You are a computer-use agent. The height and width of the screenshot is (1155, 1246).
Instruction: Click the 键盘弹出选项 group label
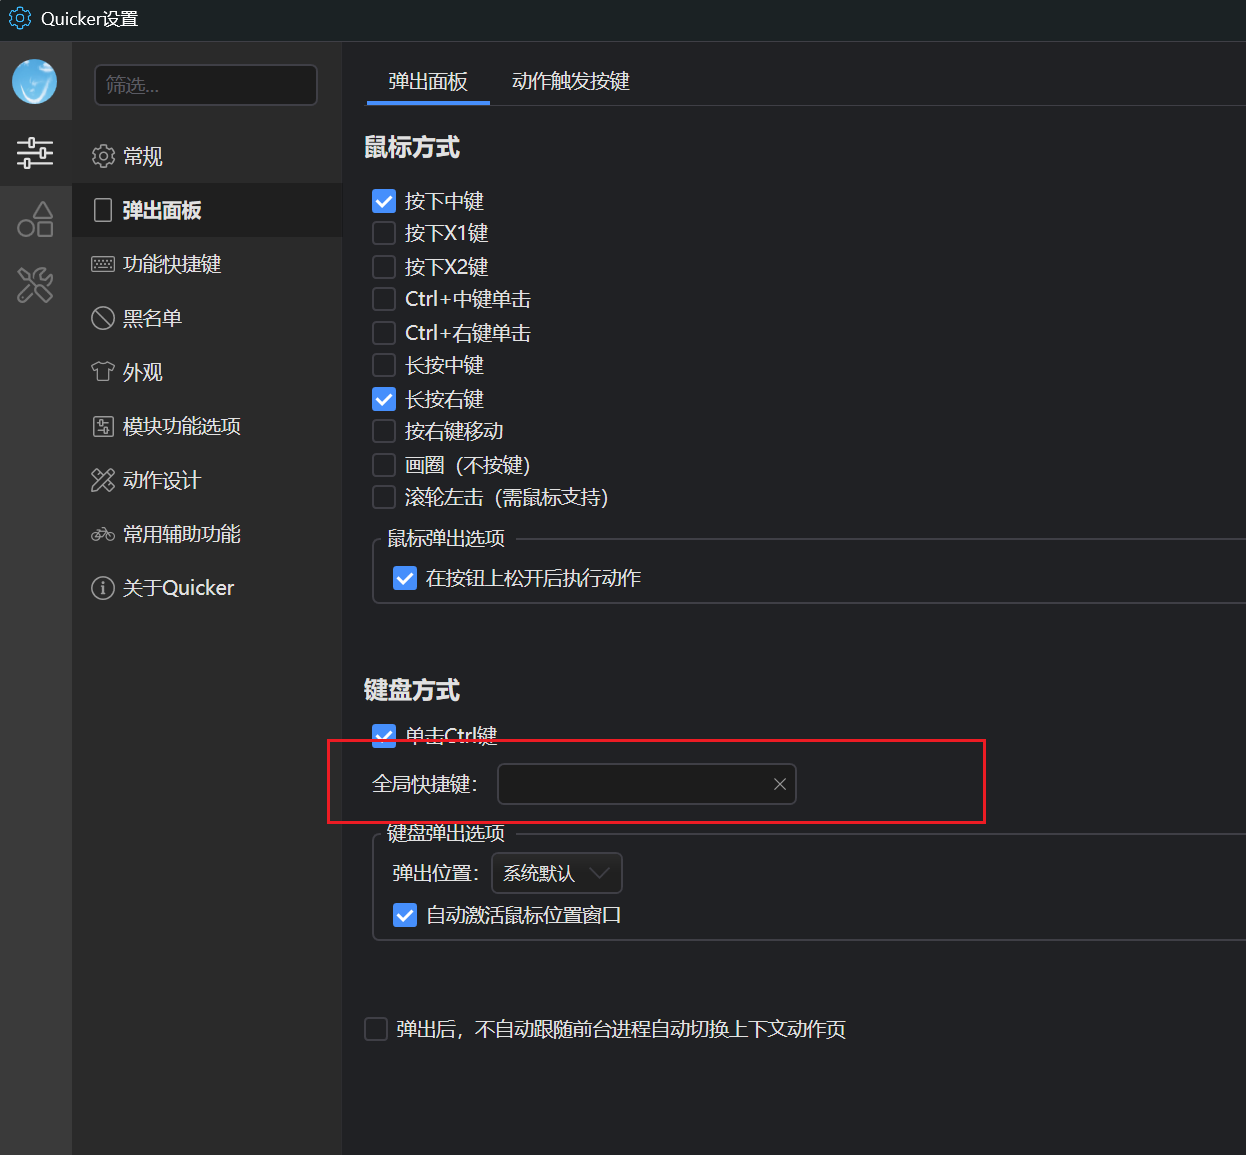point(446,833)
